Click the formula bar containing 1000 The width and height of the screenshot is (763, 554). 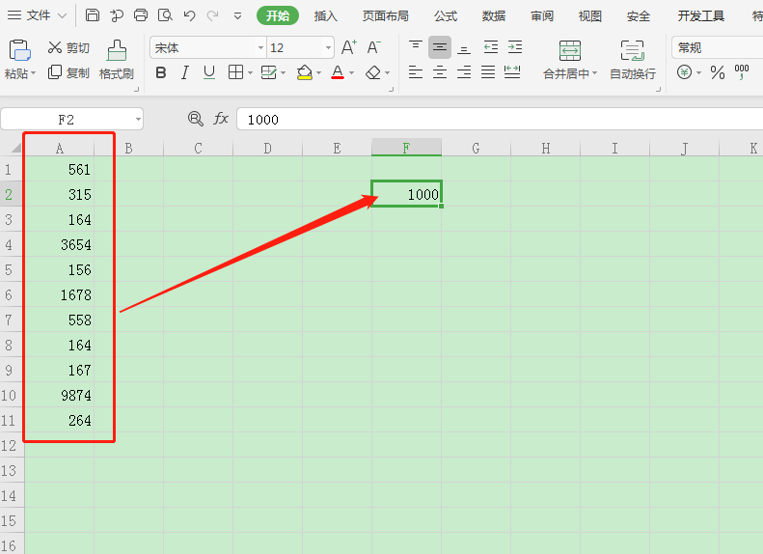[500, 119]
